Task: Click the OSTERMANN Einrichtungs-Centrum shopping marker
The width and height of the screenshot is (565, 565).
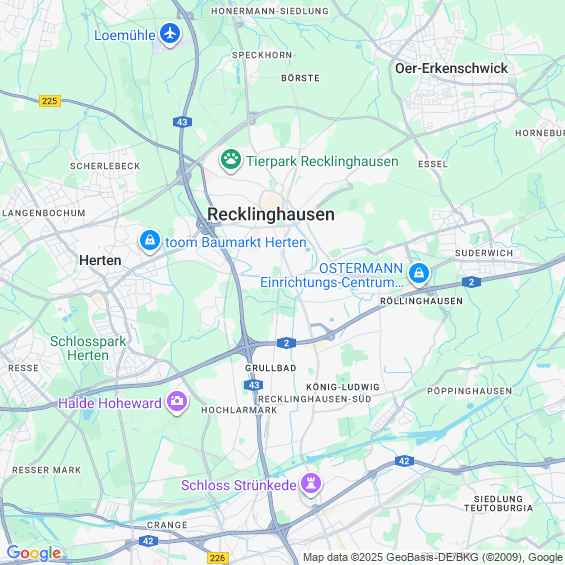Action: [419, 274]
